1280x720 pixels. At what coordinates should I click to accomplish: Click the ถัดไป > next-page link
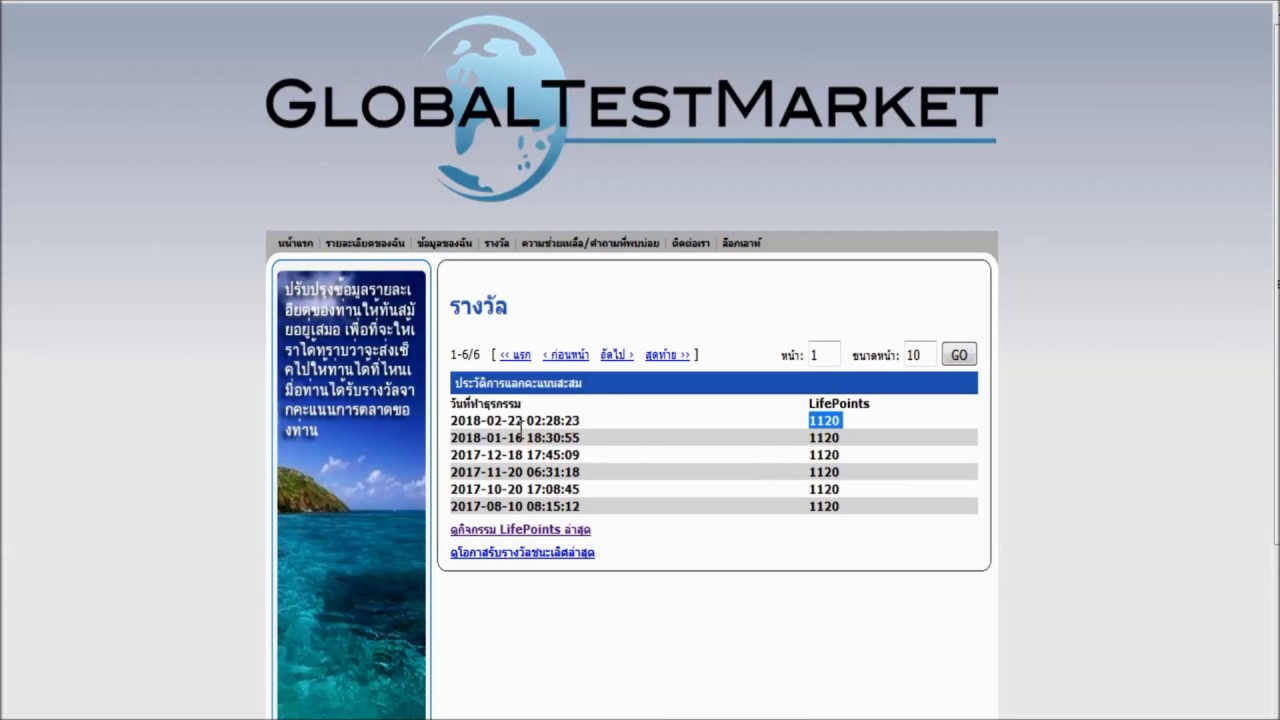[x=617, y=355]
